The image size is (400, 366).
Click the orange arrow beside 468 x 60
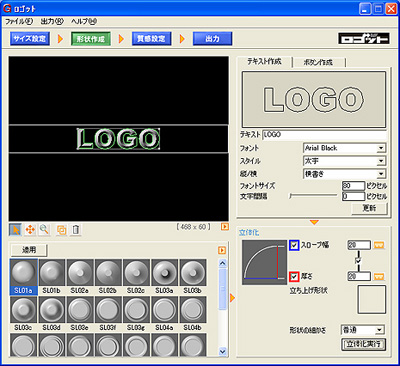pyautogui.click(x=225, y=227)
